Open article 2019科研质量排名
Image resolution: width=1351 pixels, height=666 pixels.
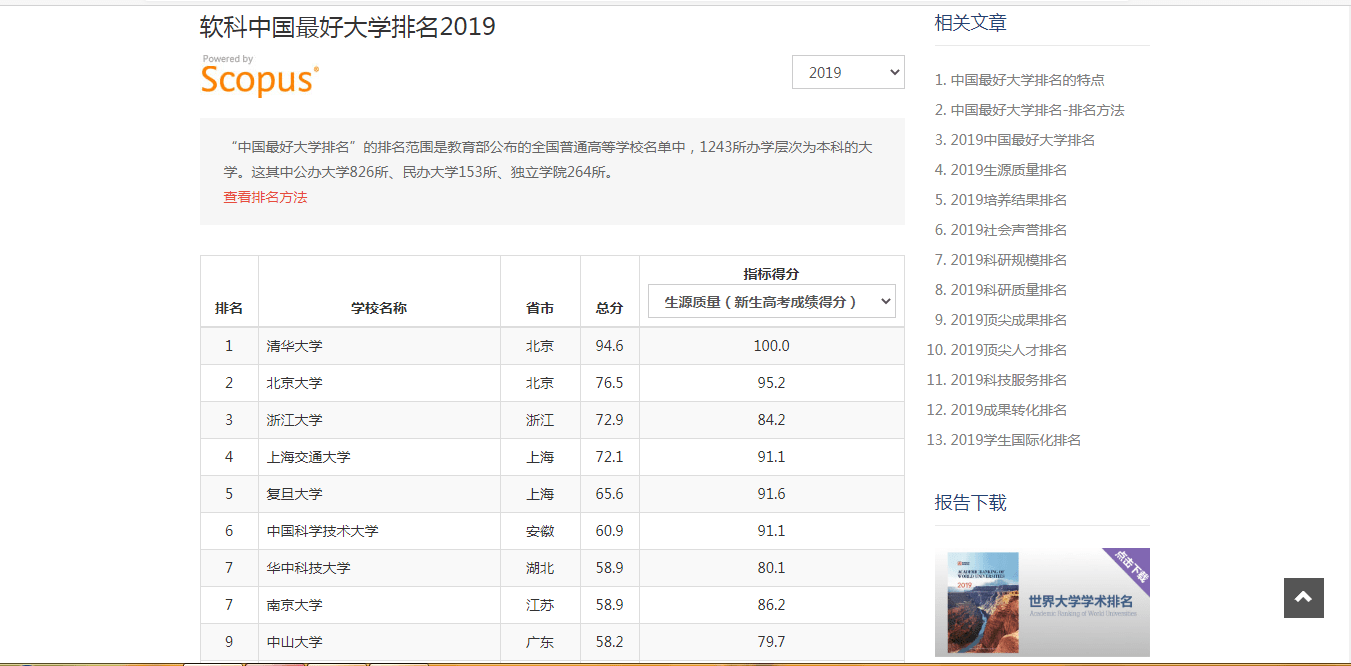coord(1008,290)
